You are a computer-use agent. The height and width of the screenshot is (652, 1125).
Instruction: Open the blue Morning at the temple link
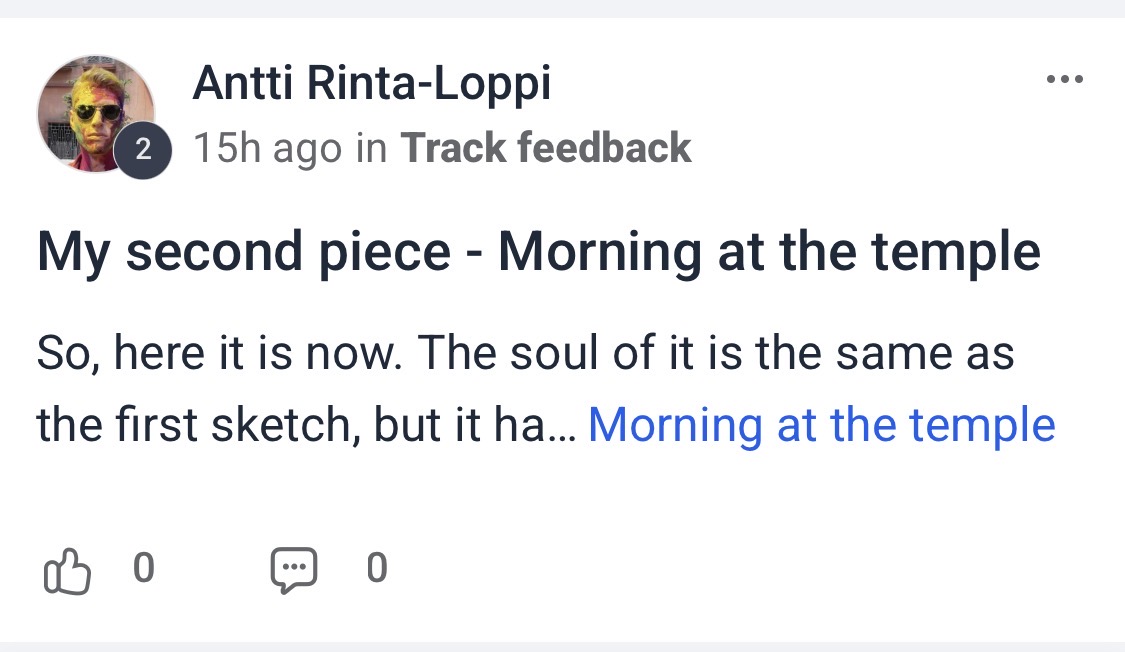[821, 426]
